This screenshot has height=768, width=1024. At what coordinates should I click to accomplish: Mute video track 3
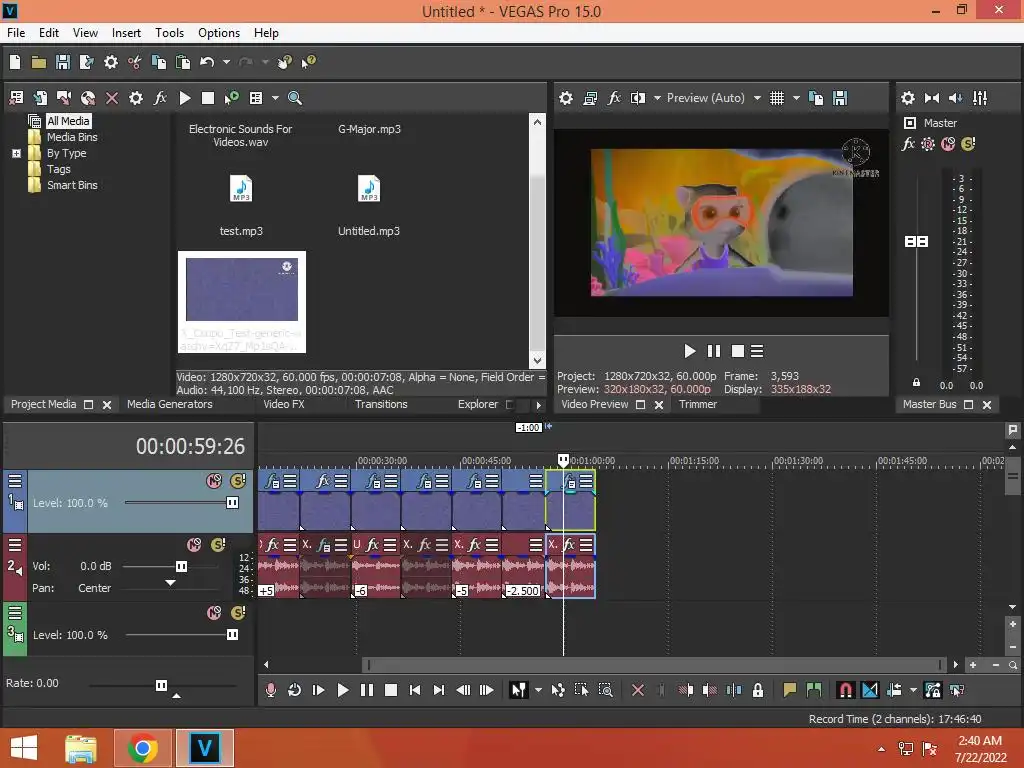point(214,613)
